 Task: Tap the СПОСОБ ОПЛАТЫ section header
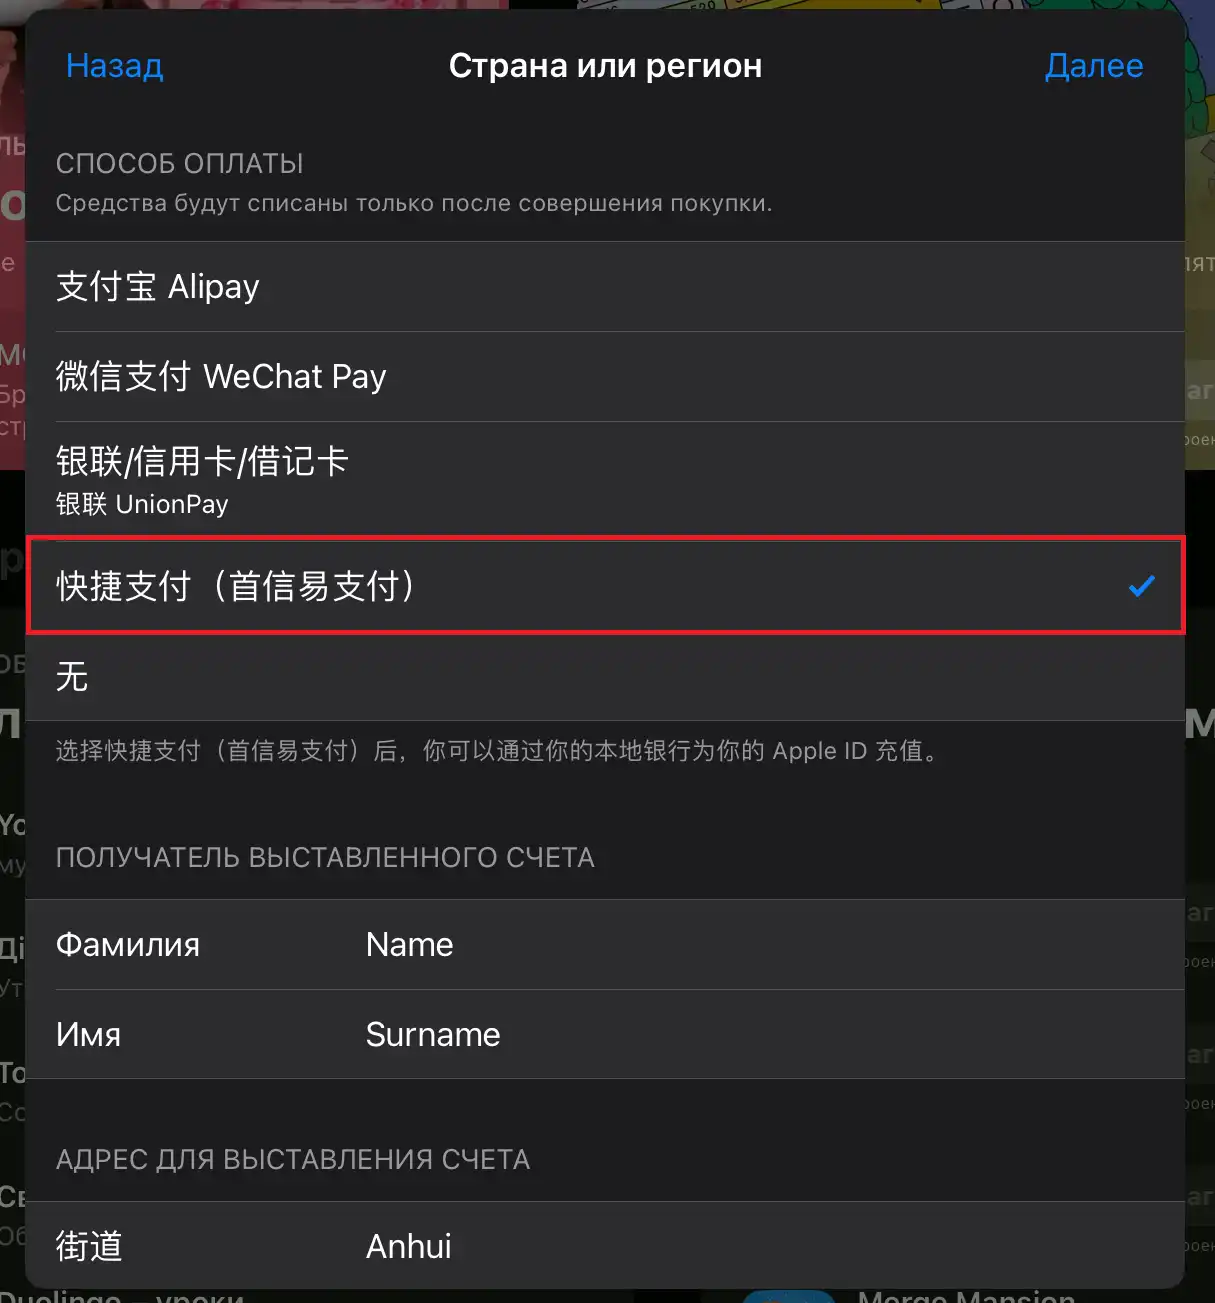(180, 163)
